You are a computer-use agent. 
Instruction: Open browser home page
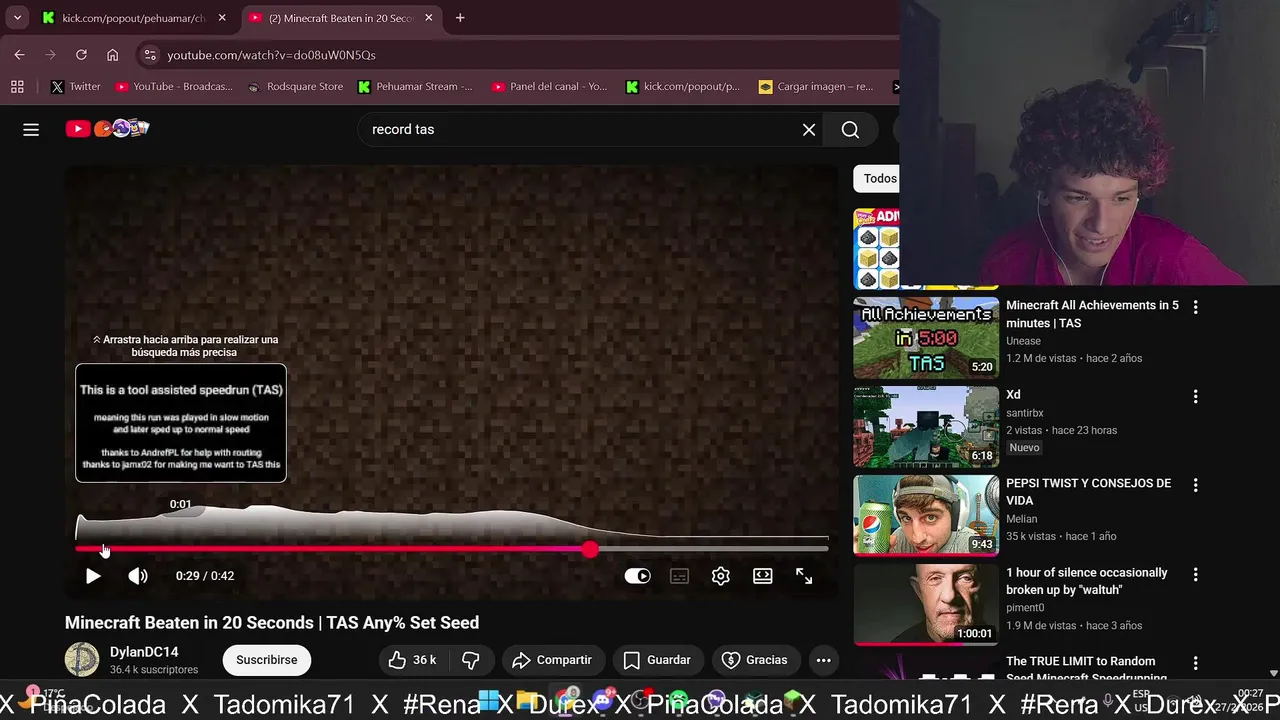[x=112, y=55]
